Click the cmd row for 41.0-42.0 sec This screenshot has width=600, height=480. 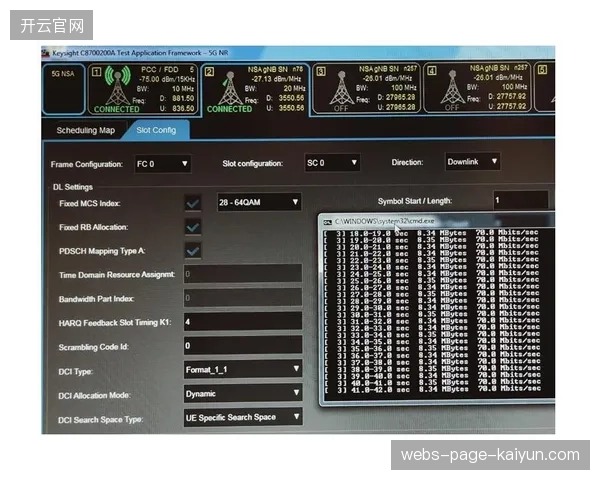tap(432, 389)
